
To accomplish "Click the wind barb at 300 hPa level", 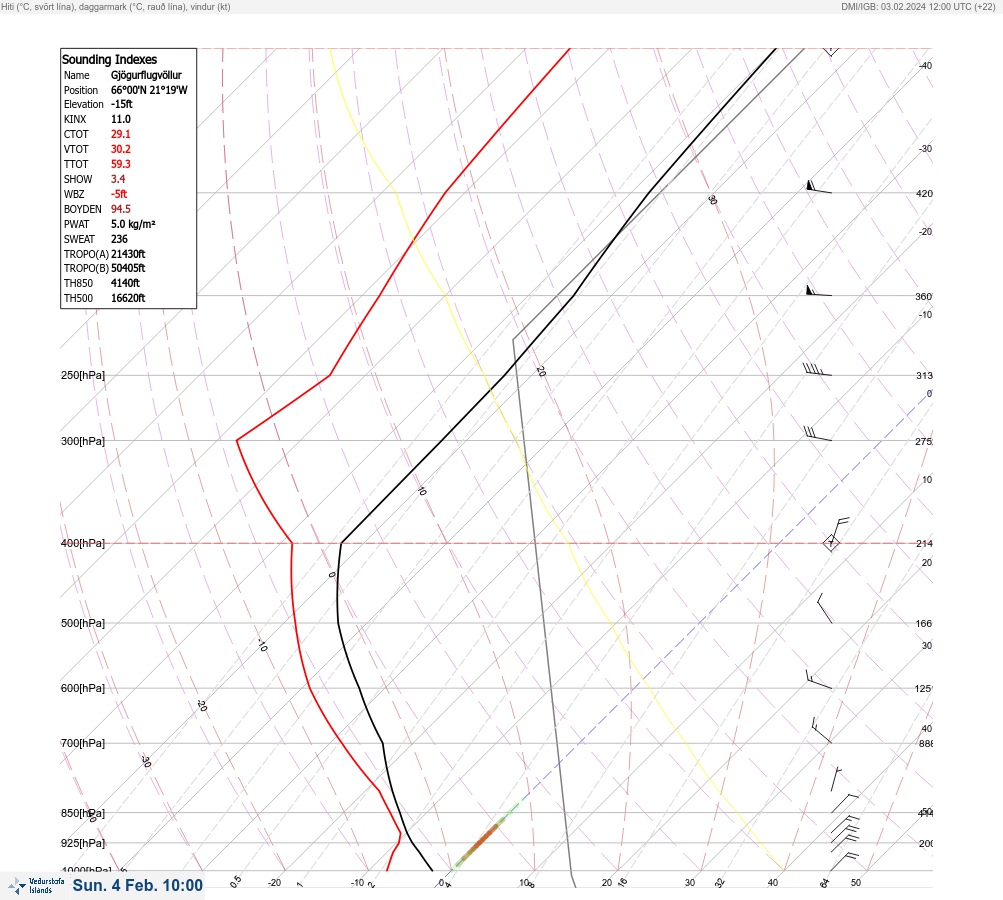I will (817, 434).
